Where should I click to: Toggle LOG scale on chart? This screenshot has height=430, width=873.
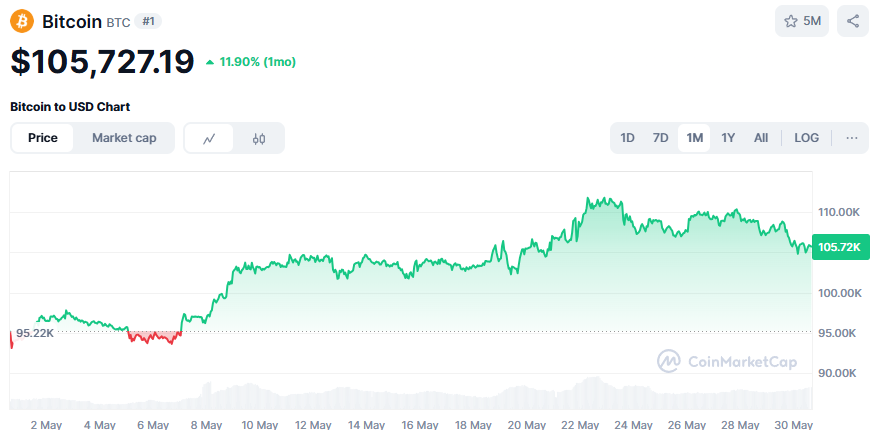click(x=806, y=138)
